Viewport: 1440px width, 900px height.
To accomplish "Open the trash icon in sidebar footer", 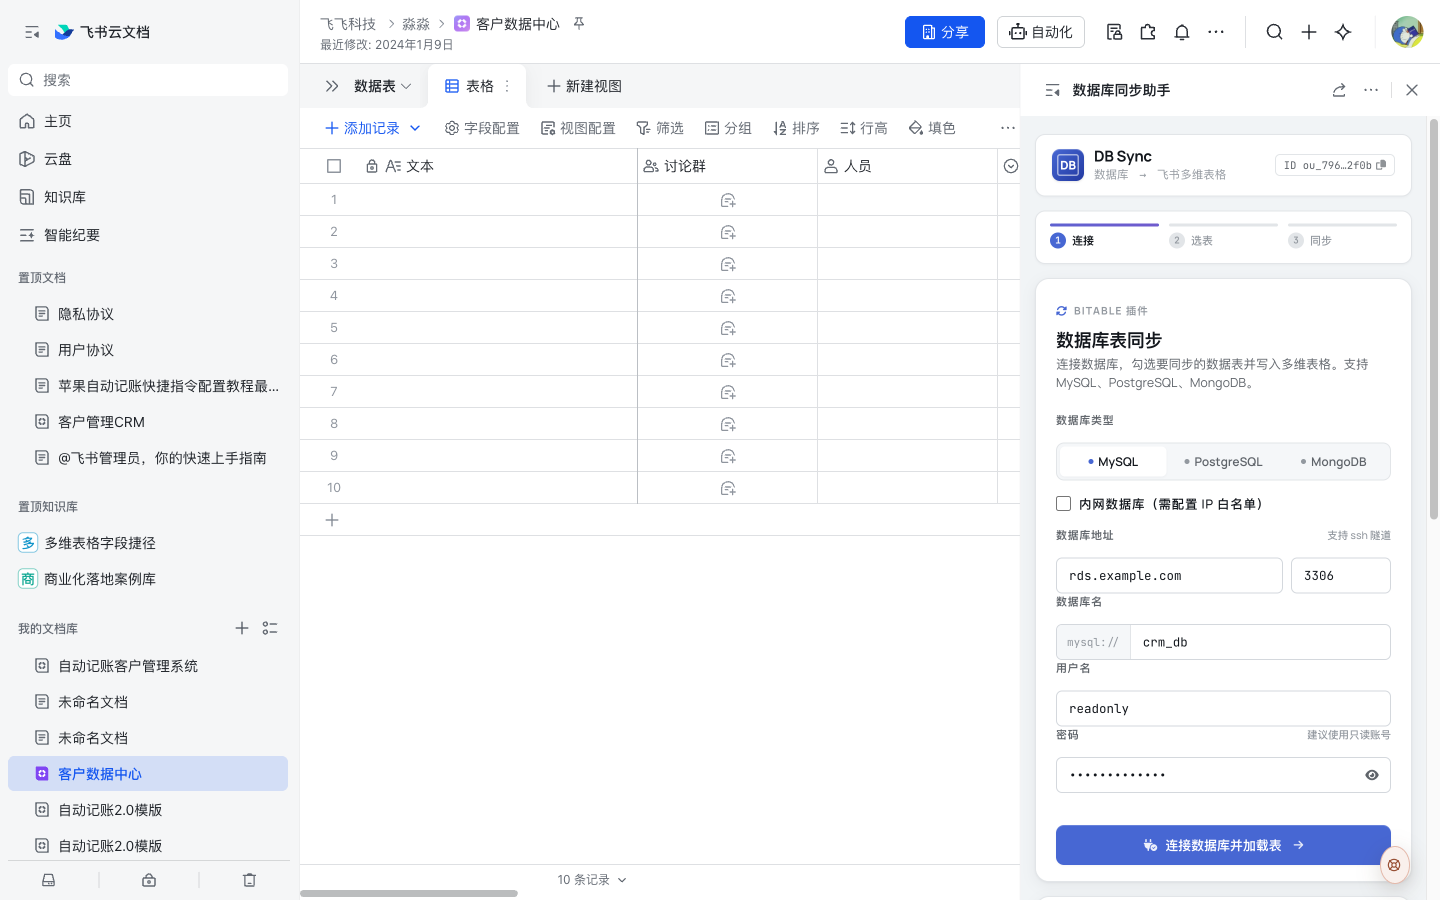I will (249, 880).
